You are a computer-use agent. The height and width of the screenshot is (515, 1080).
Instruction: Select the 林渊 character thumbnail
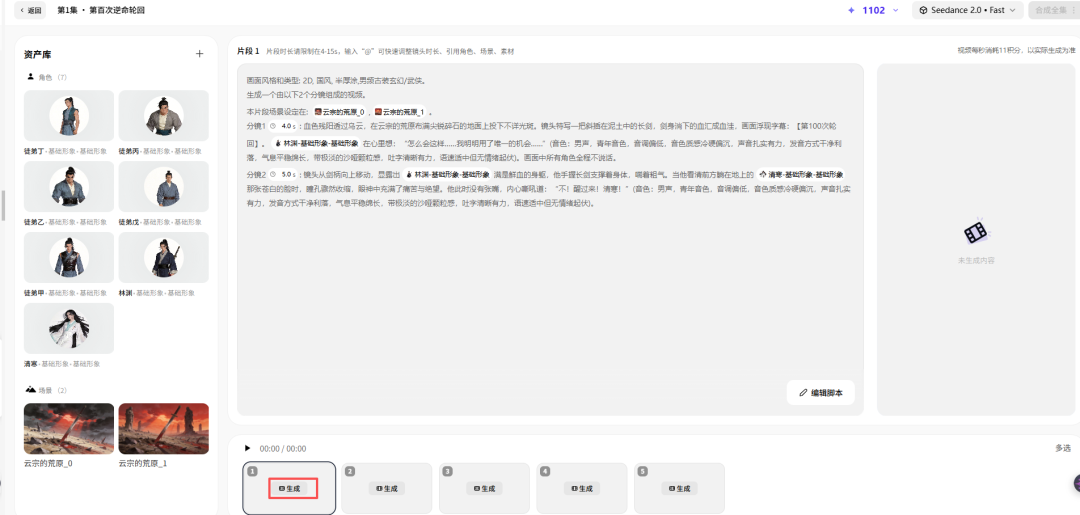tap(163, 258)
